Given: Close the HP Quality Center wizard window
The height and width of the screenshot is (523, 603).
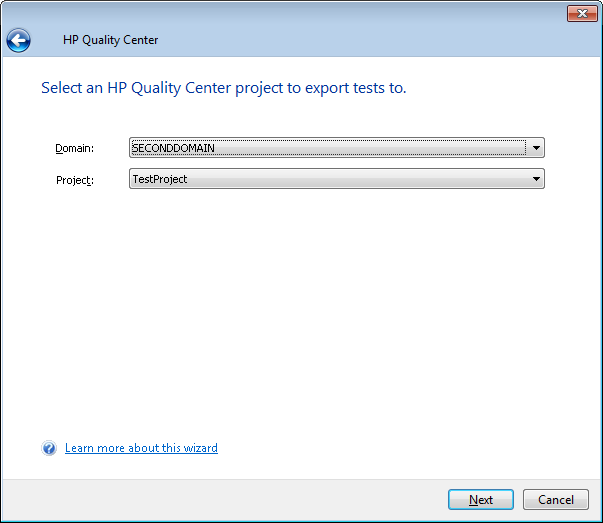Looking at the screenshot, I should coord(581,13).
